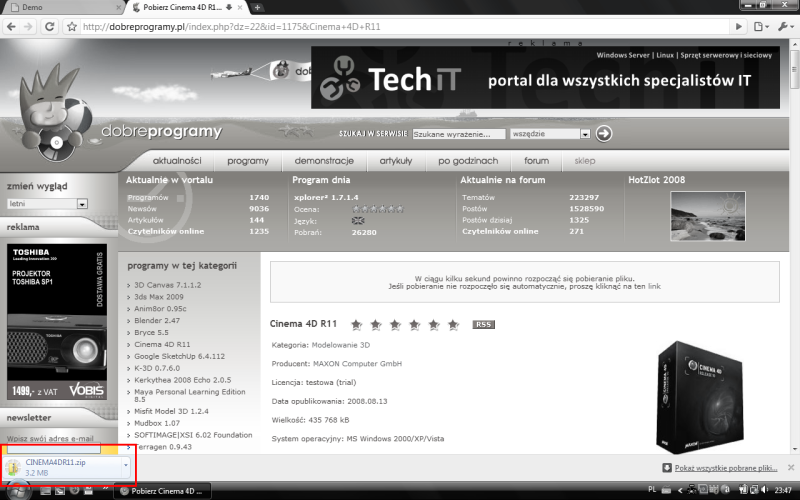This screenshot has height=500, width=800.
Task: Click the volume speaker tray icon
Action: point(764,489)
